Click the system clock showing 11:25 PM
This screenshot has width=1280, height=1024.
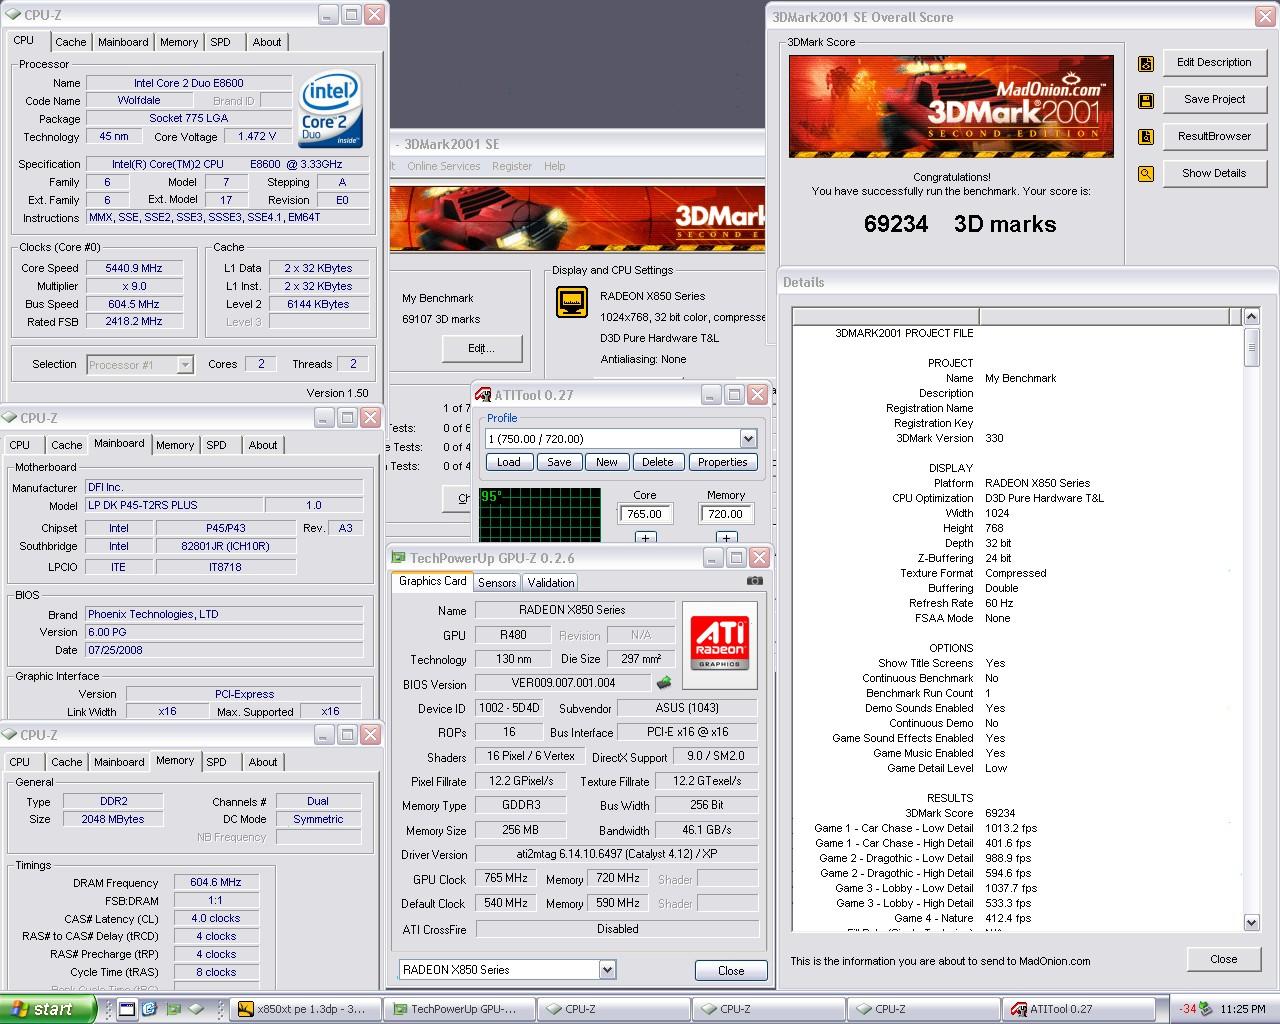pyautogui.click(x=1244, y=1009)
